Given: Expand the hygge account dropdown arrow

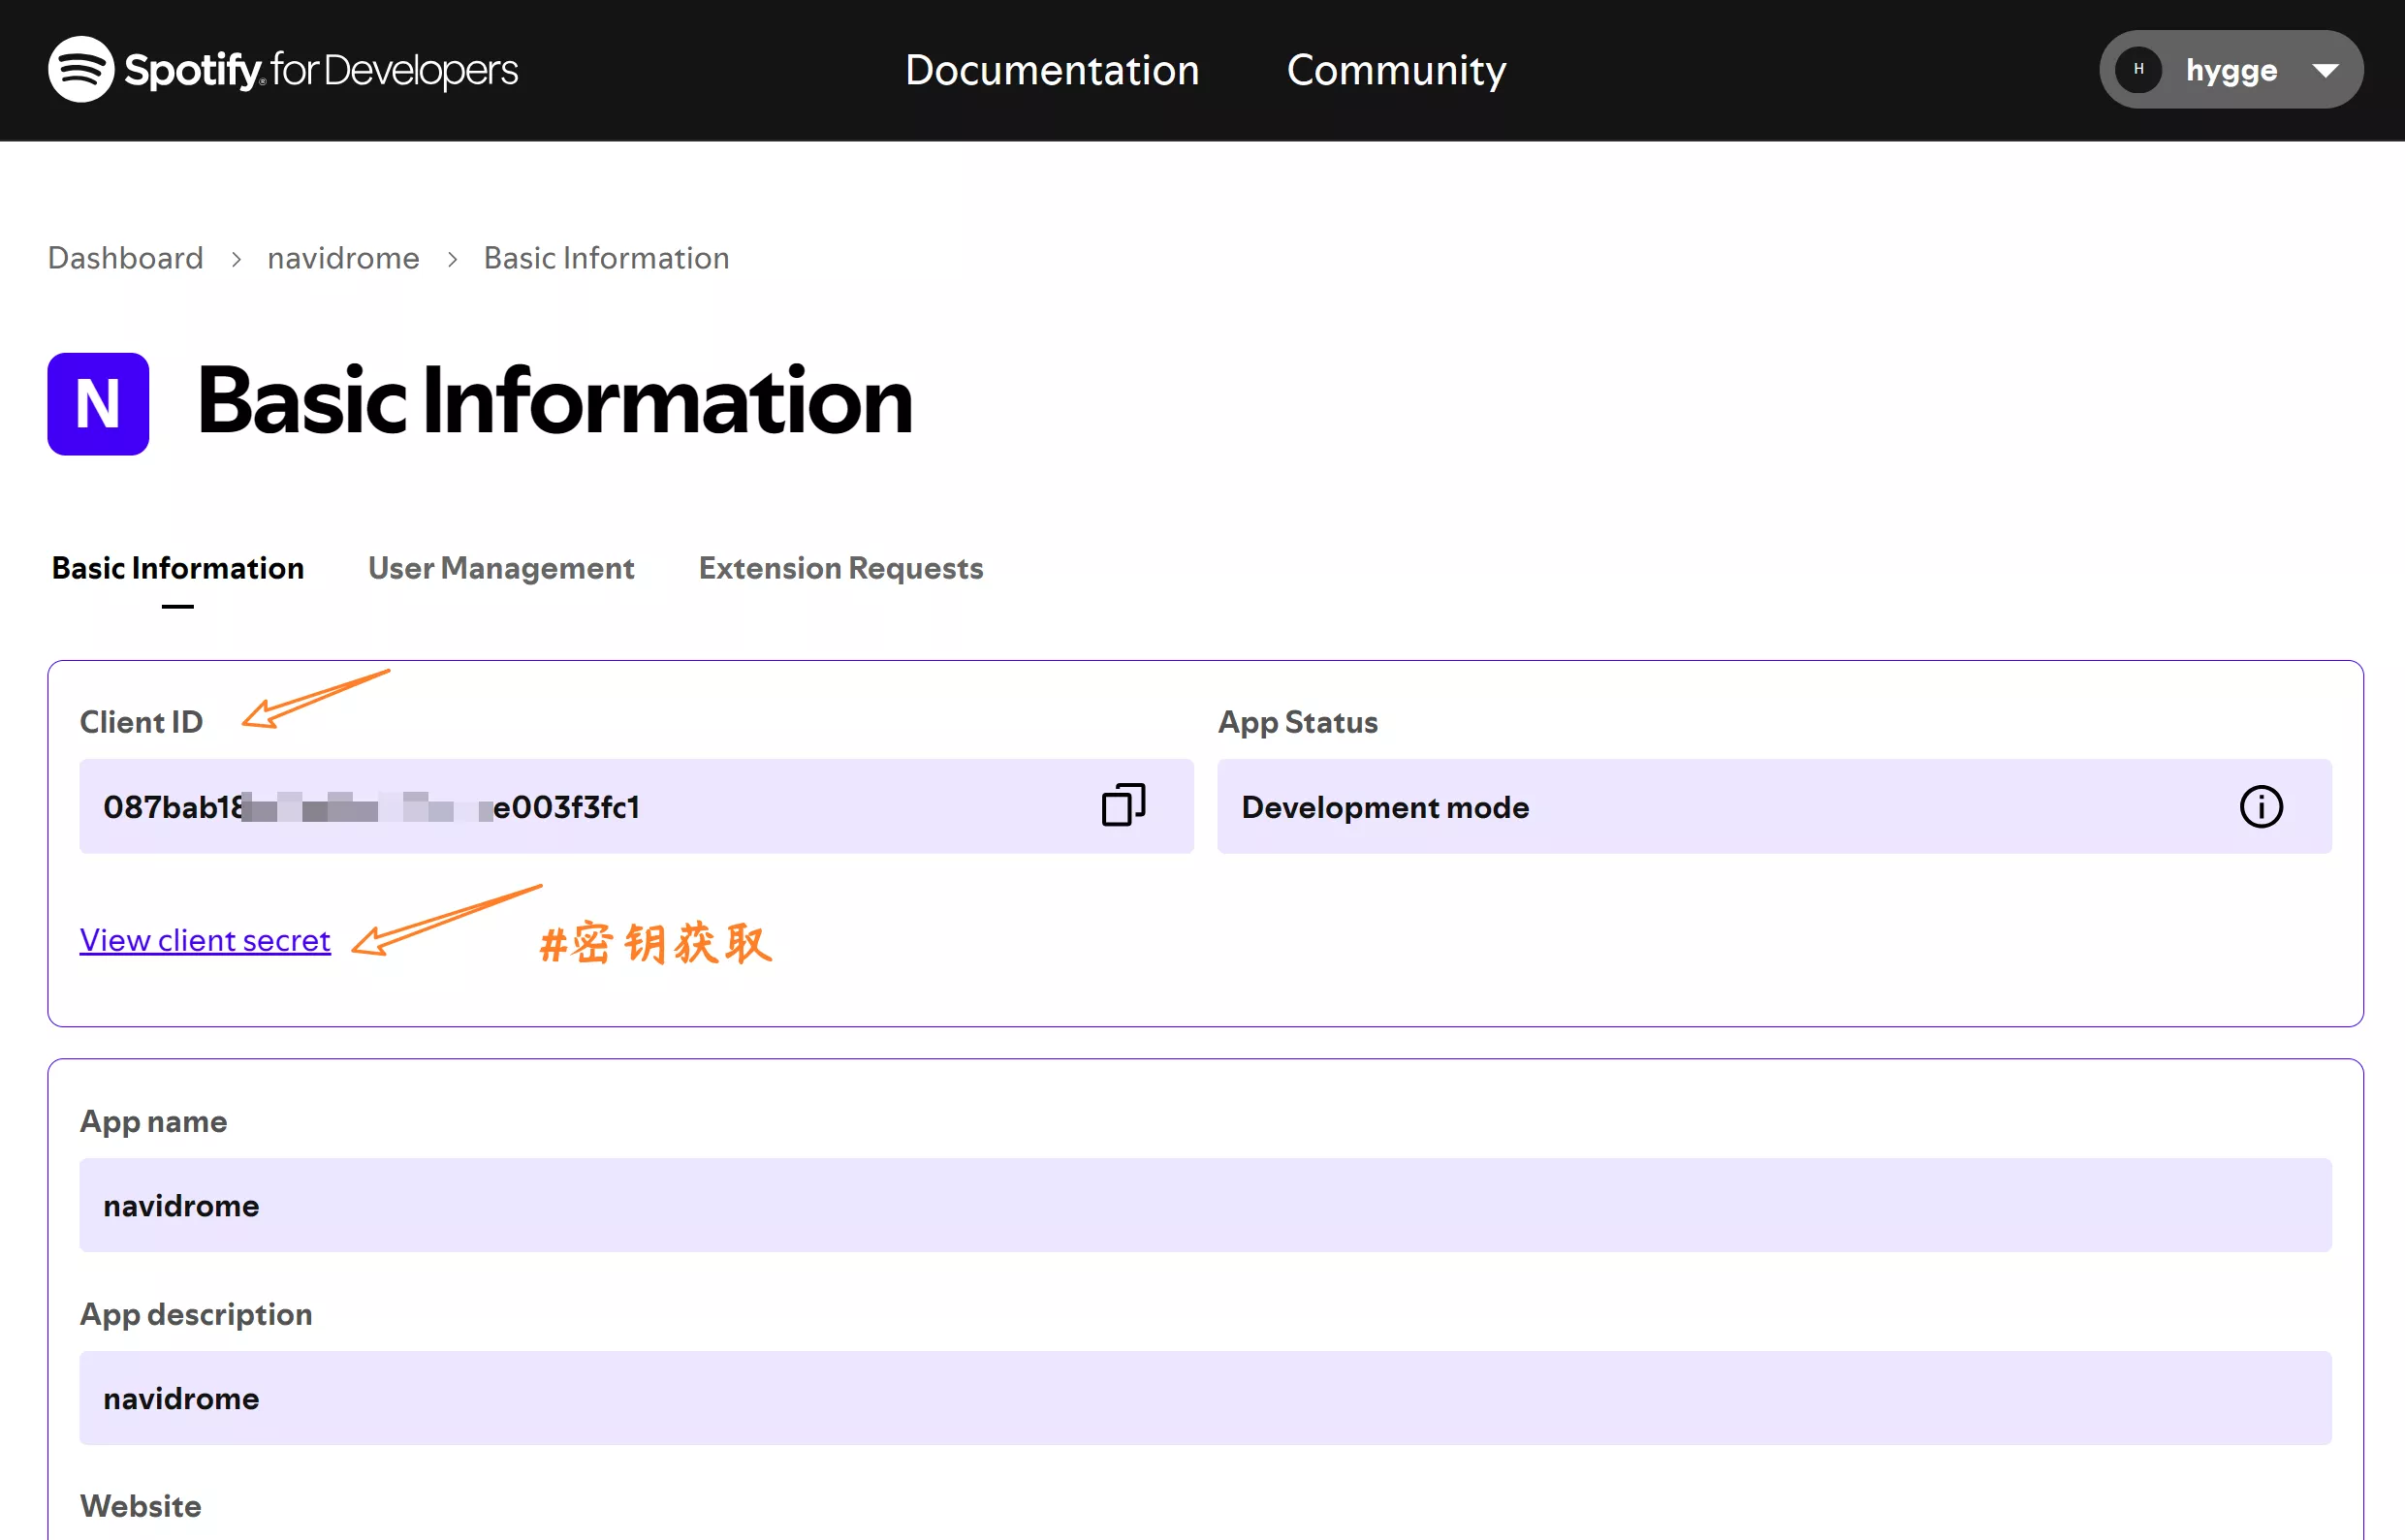Looking at the screenshot, I should [x=2325, y=70].
